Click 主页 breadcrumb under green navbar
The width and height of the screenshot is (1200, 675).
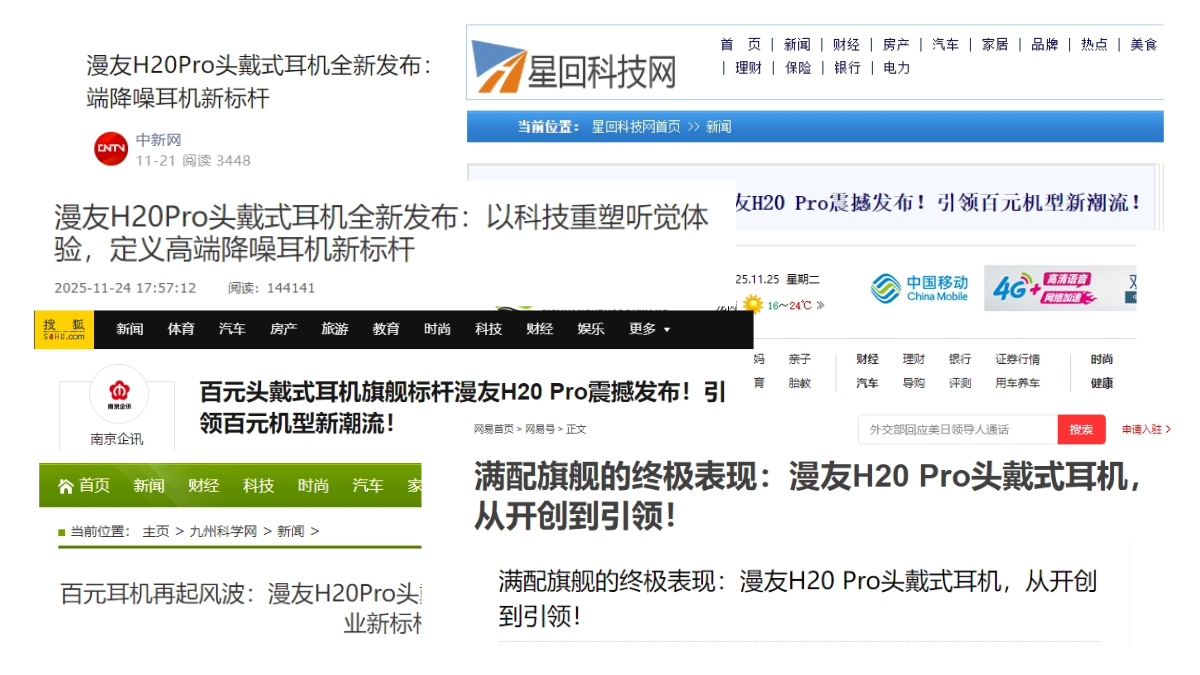[x=156, y=532]
